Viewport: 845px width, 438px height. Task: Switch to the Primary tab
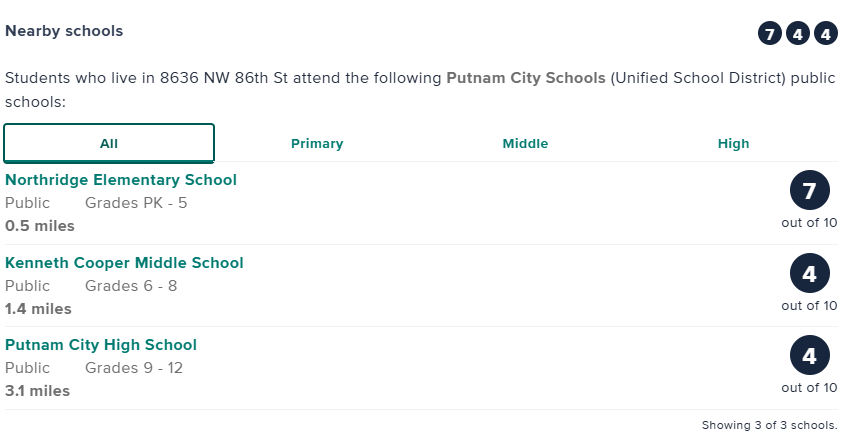(x=317, y=143)
